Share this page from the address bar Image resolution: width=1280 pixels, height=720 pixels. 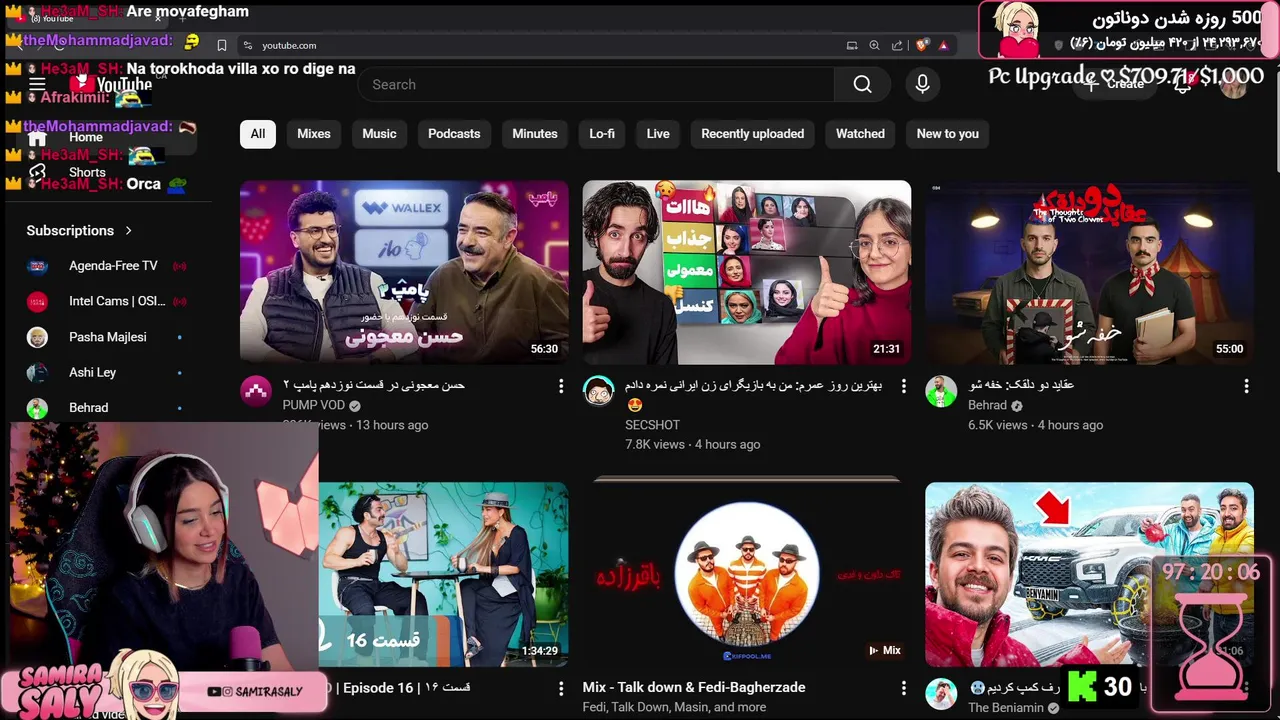(897, 45)
